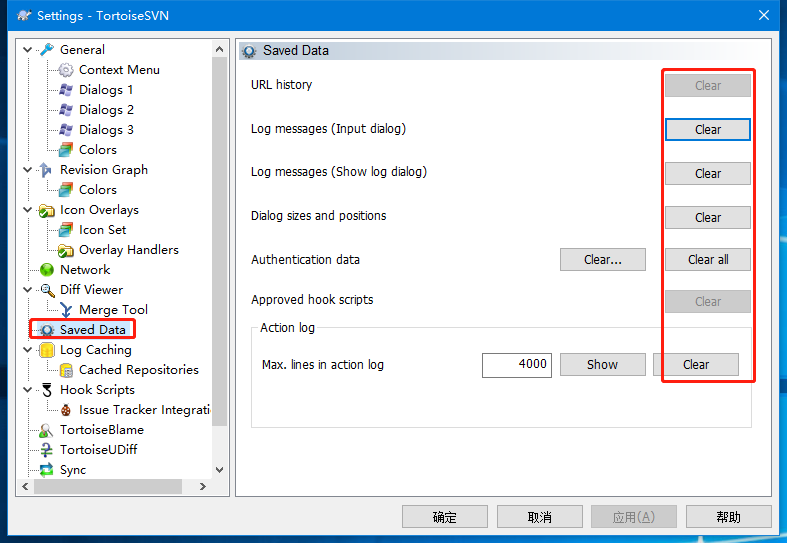Viewport: 787px width, 543px height.
Task: Click the tree vertical scrollbar thumb
Action: pyautogui.click(x=219, y=241)
